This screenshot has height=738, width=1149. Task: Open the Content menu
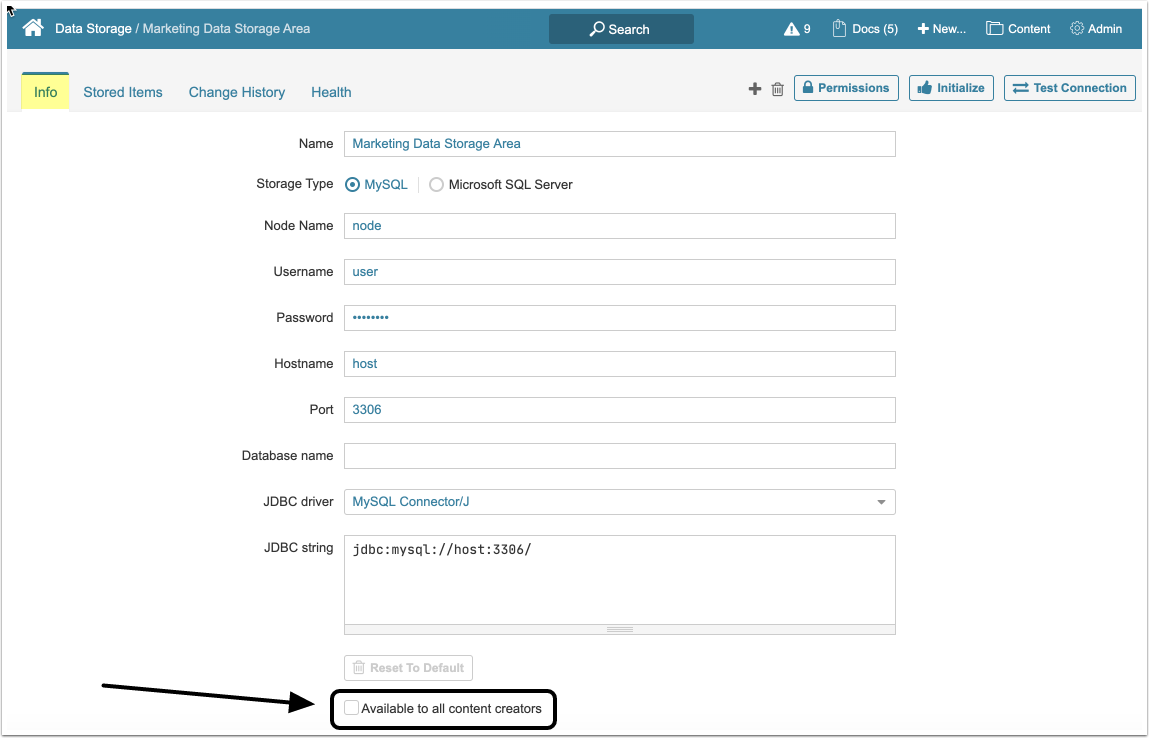click(x=1018, y=29)
